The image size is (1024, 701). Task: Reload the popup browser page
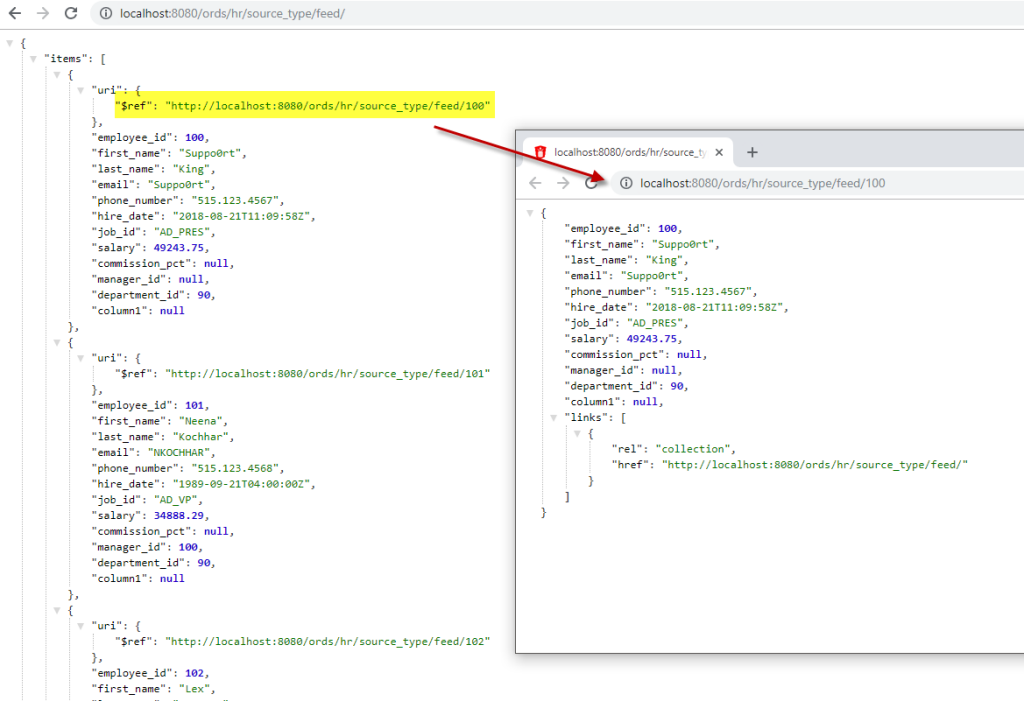(591, 183)
